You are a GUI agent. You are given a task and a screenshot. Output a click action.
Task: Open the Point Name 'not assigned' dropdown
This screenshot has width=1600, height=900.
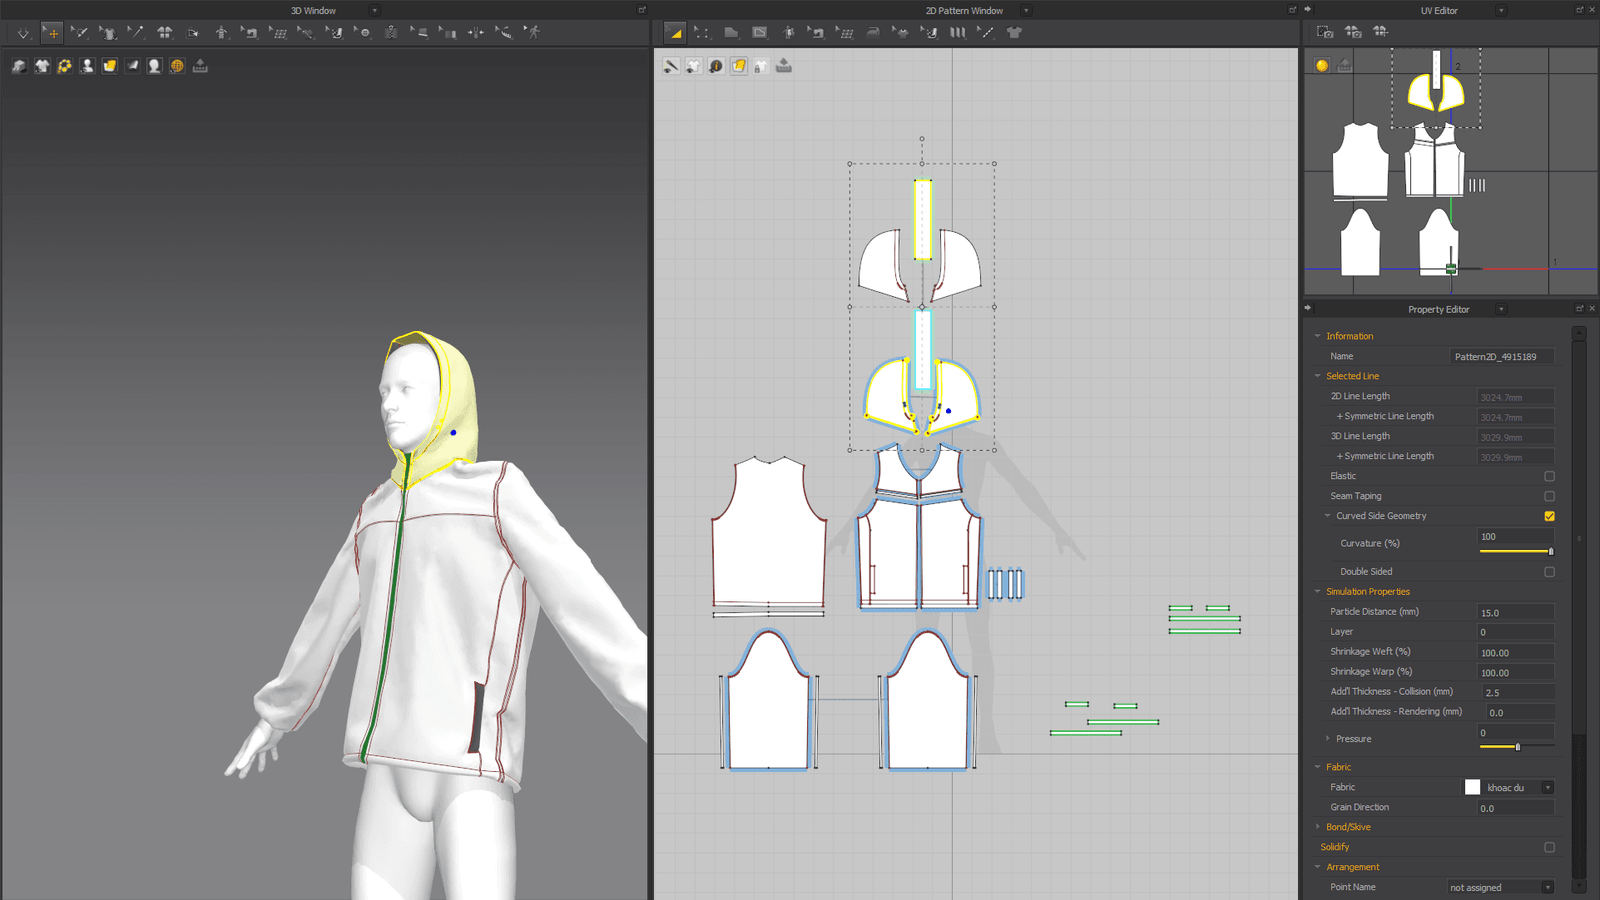tap(1547, 888)
